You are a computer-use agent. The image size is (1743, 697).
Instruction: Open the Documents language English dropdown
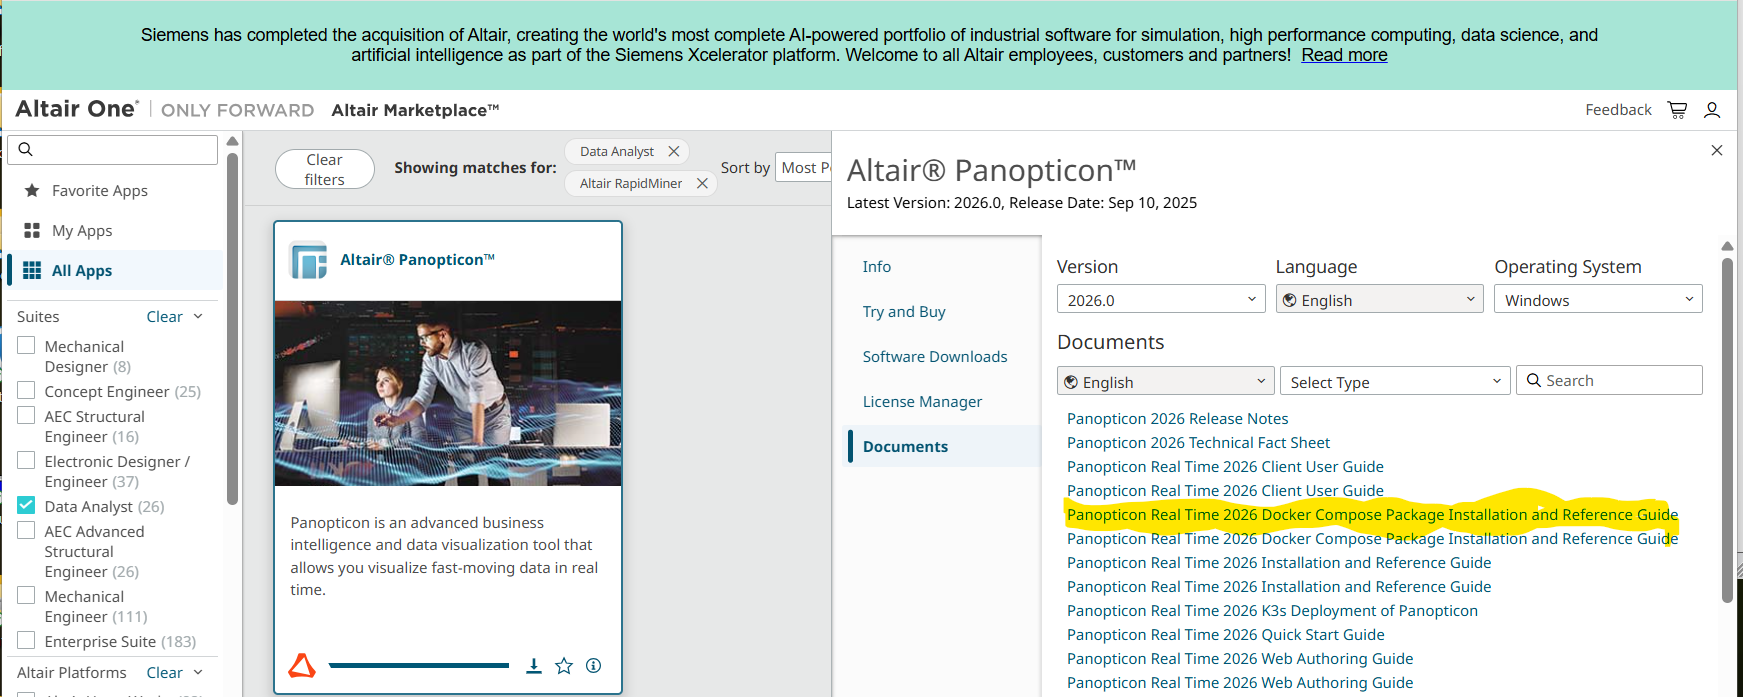1166,381
